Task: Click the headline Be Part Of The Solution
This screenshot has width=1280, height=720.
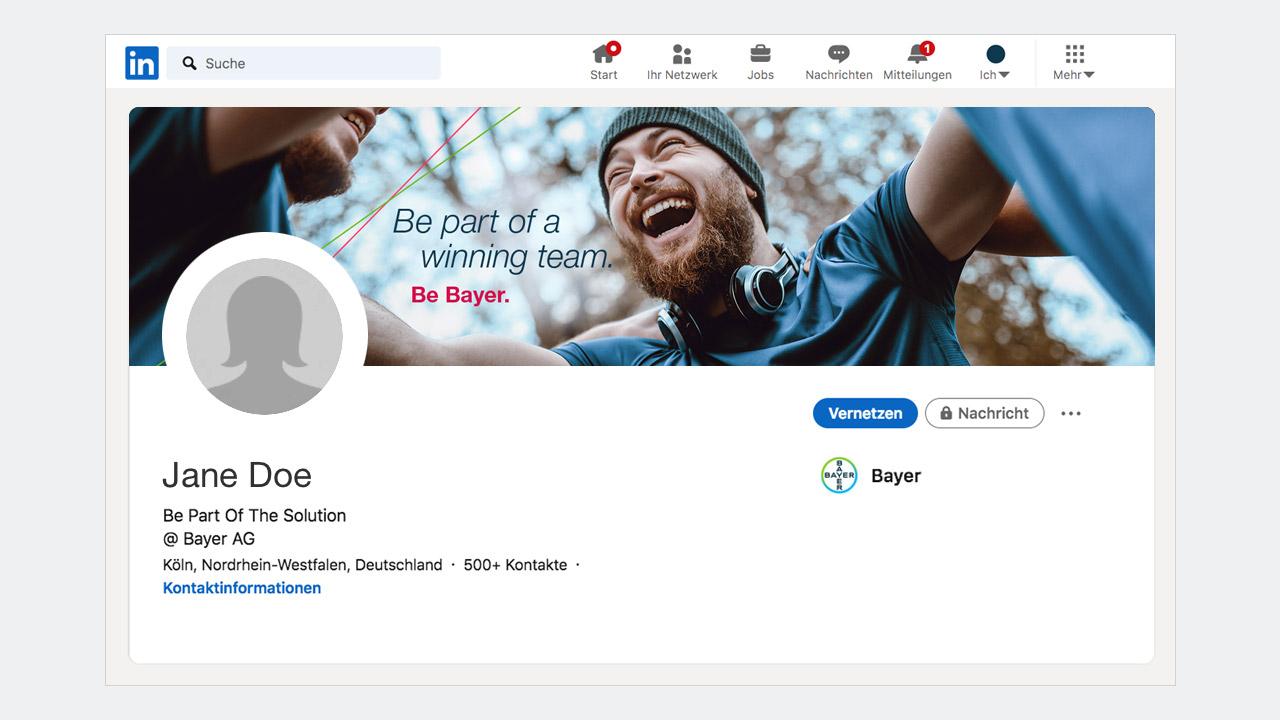Action: tap(254, 516)
